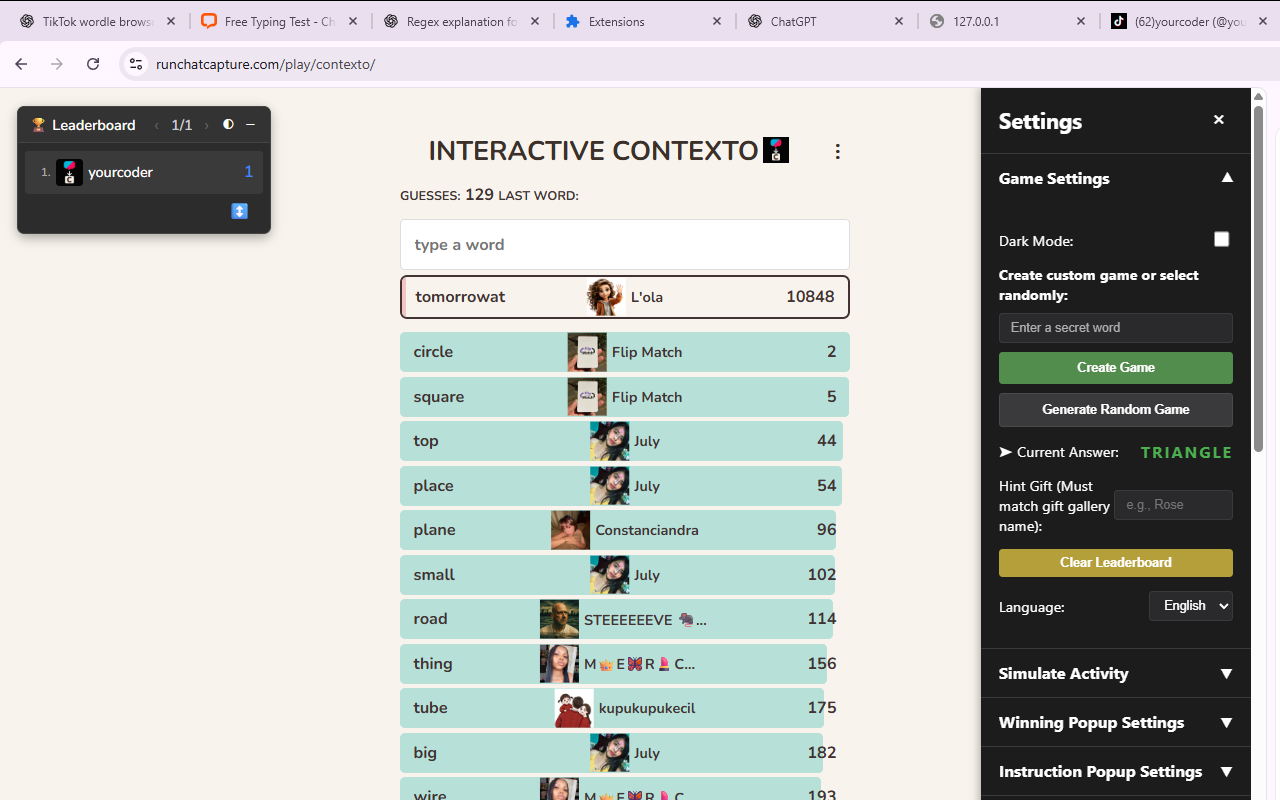Screen dimensions: 1280x800
Task: Focus the 'Enter a secret word' field
Action: pos(1116,328)
